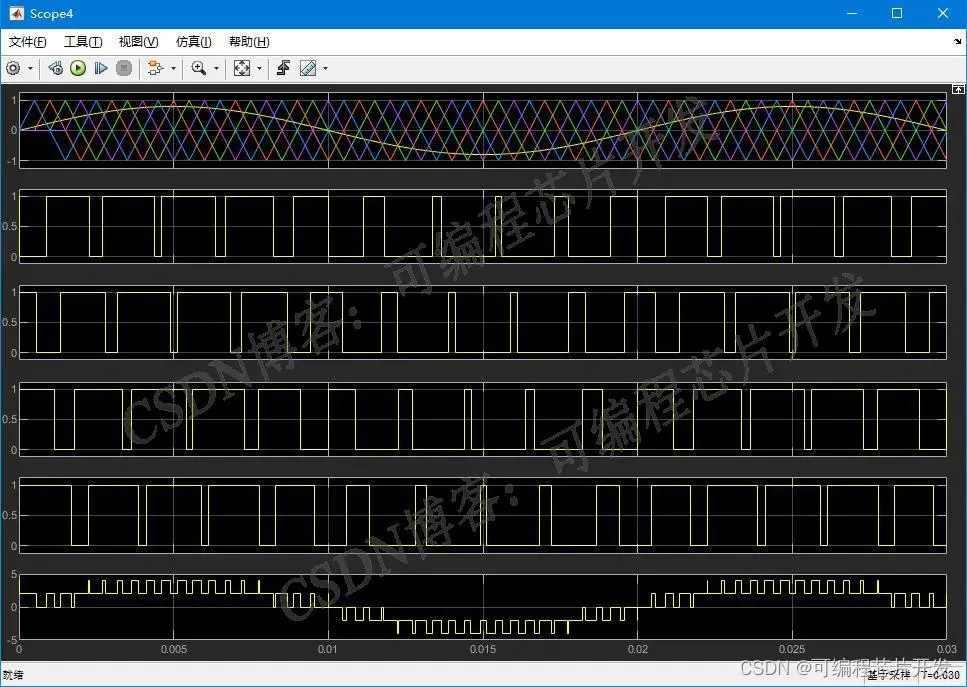Screen dimensions: 967x687
Task: Expand the dropdown arrow beside gear icon
Action: 30,69
